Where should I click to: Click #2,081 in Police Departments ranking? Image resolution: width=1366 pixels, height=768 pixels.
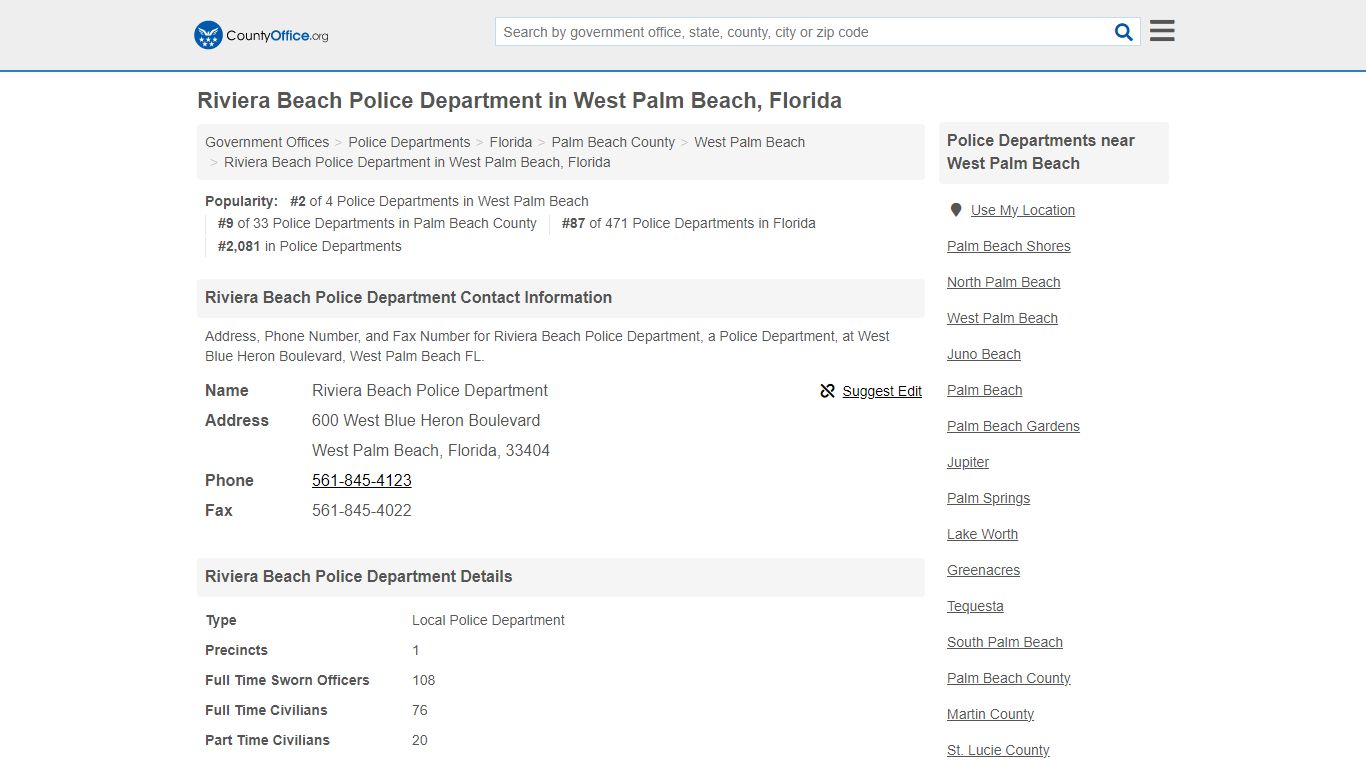[310, 246]
